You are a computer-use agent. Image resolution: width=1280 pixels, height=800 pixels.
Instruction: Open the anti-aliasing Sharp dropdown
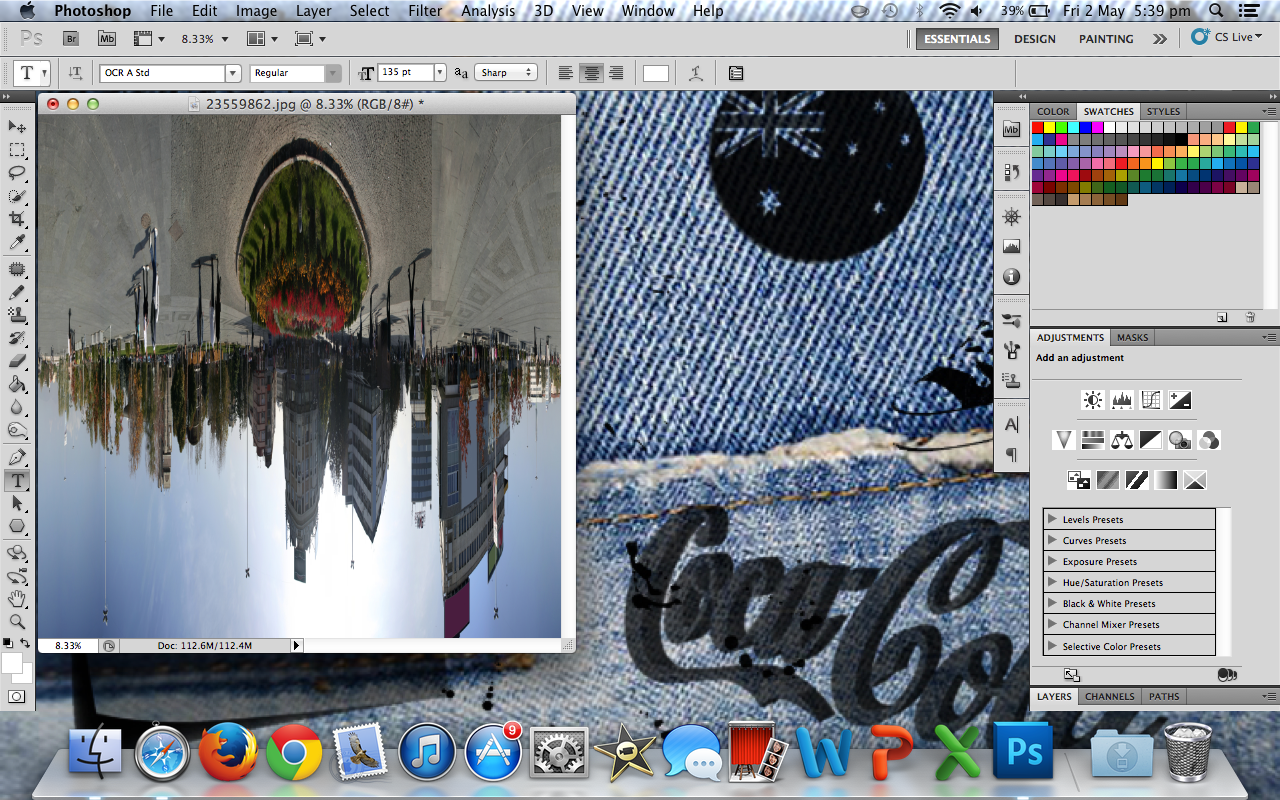click(x=506, y=73)
